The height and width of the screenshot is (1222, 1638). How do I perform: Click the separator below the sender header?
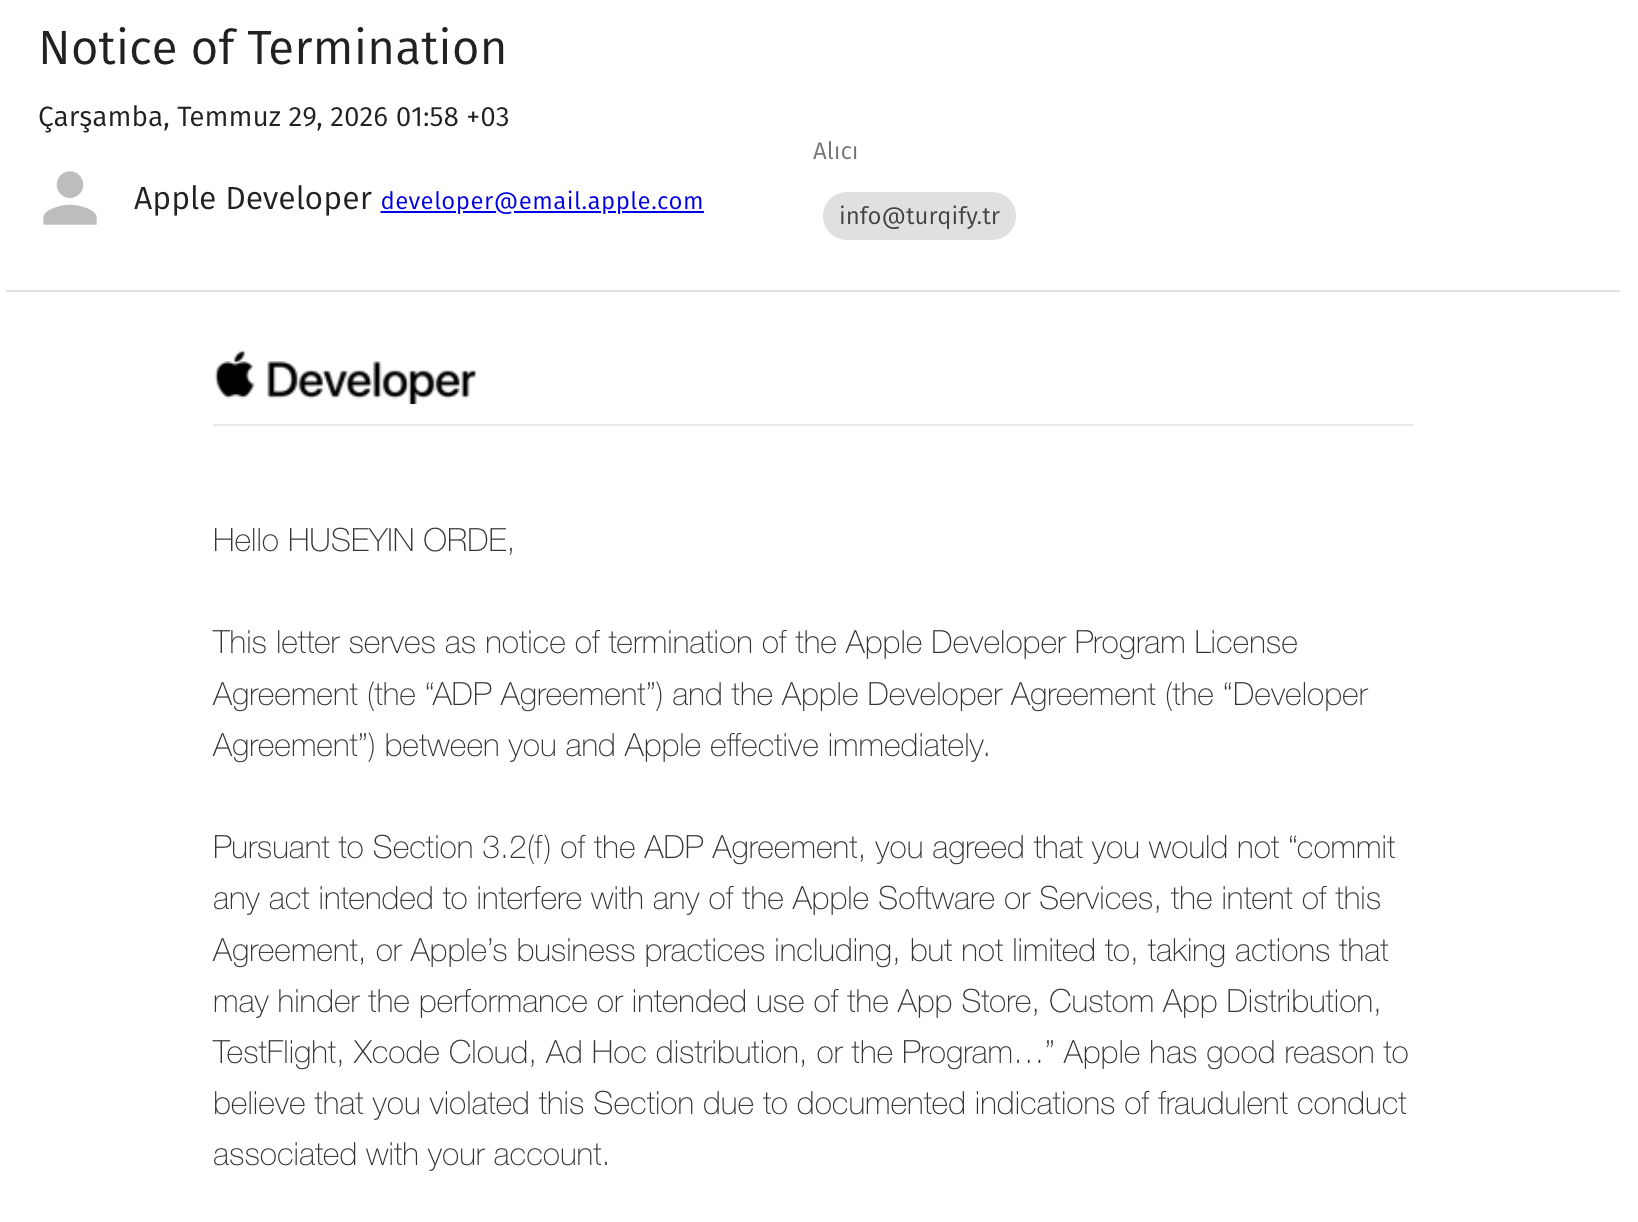(x=812, y=291)
